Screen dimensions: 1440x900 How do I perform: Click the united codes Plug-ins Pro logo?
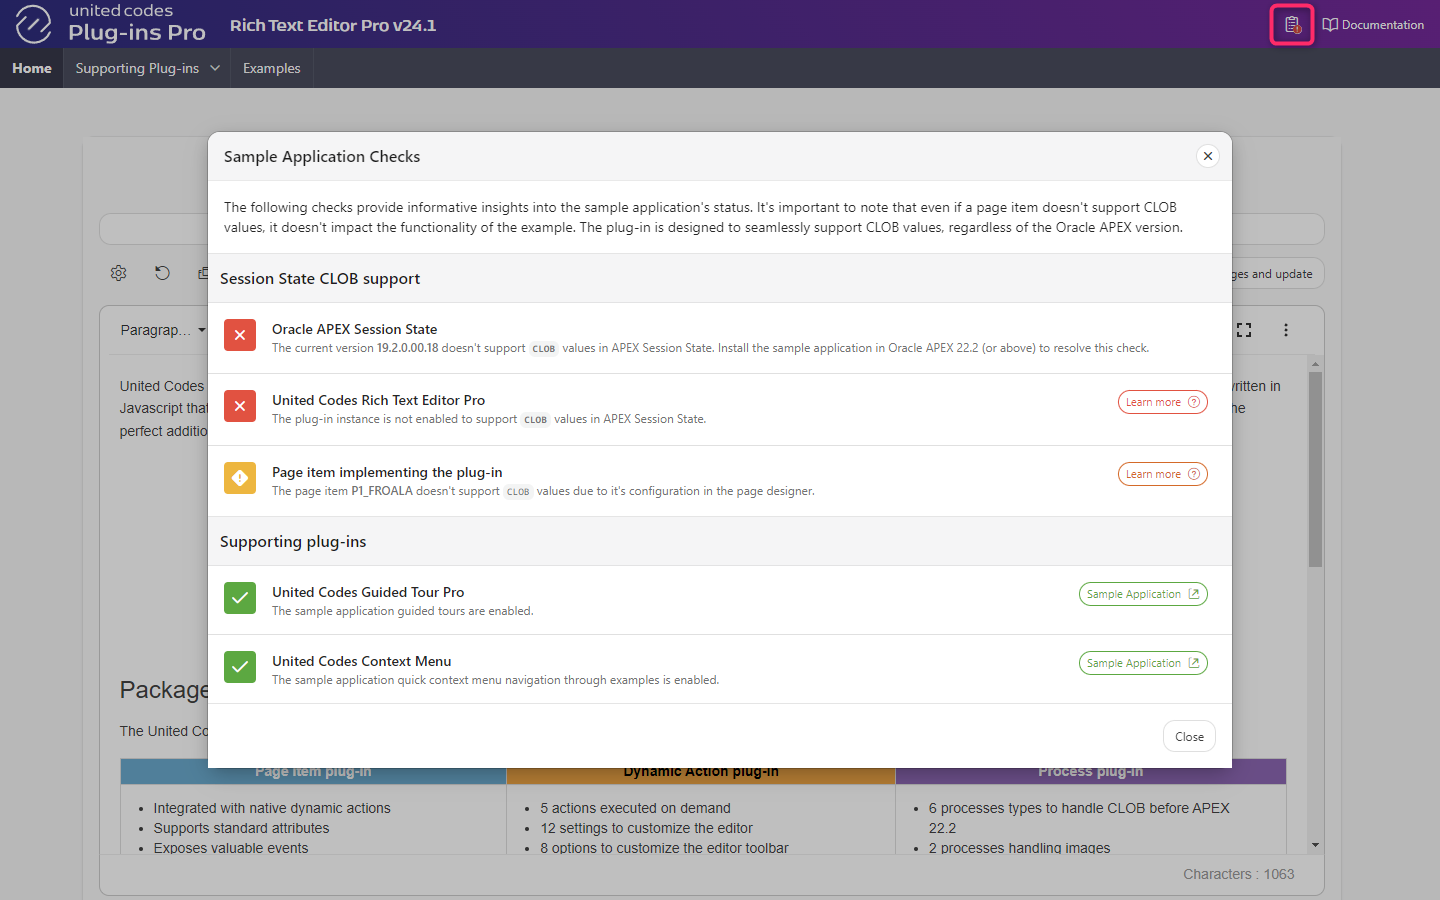(x=111, y=24)
